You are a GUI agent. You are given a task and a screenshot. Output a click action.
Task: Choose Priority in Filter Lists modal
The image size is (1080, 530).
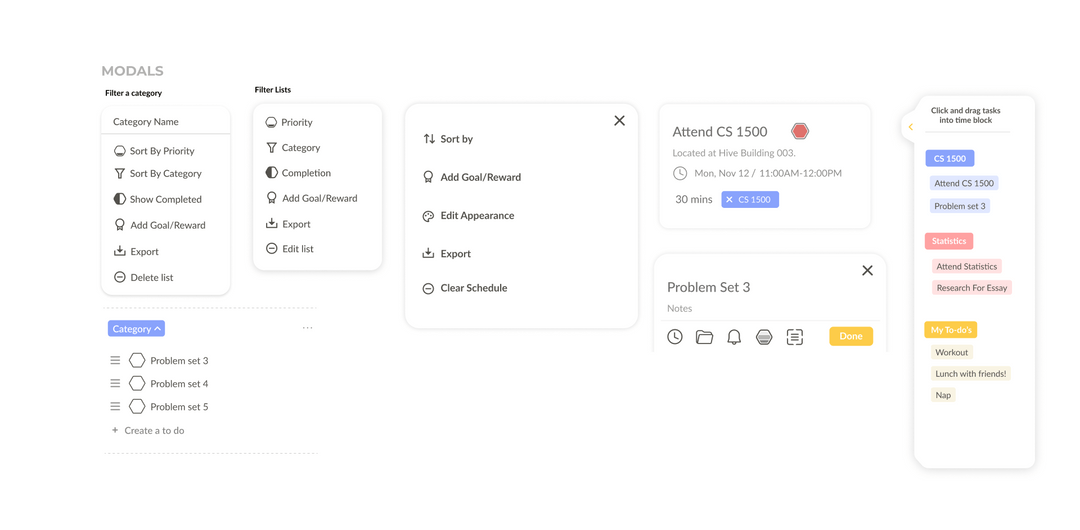(x=289, y=122)
